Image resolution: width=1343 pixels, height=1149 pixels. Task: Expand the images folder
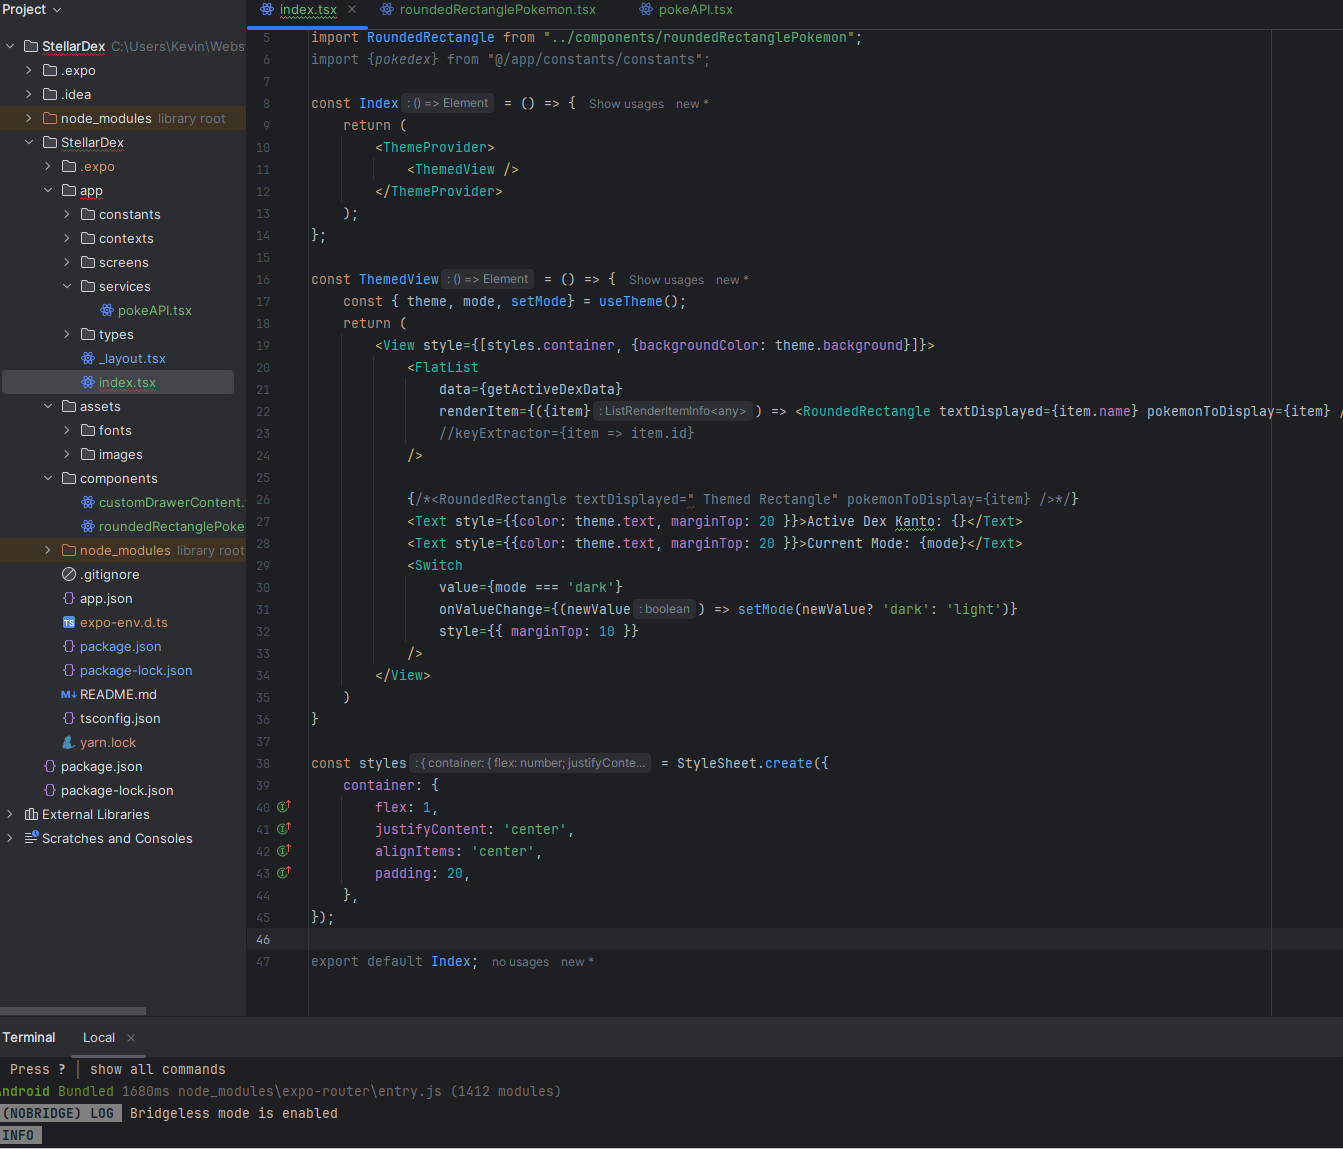click(x=67, y=454)
